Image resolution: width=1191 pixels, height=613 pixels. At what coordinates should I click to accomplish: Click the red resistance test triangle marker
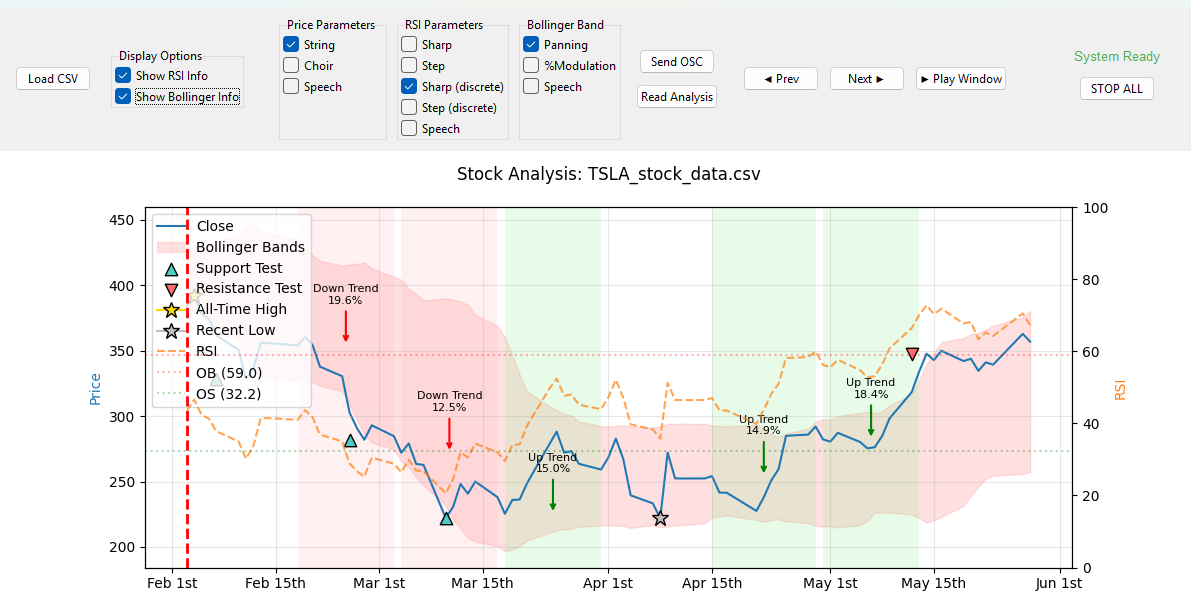(912, 354)
